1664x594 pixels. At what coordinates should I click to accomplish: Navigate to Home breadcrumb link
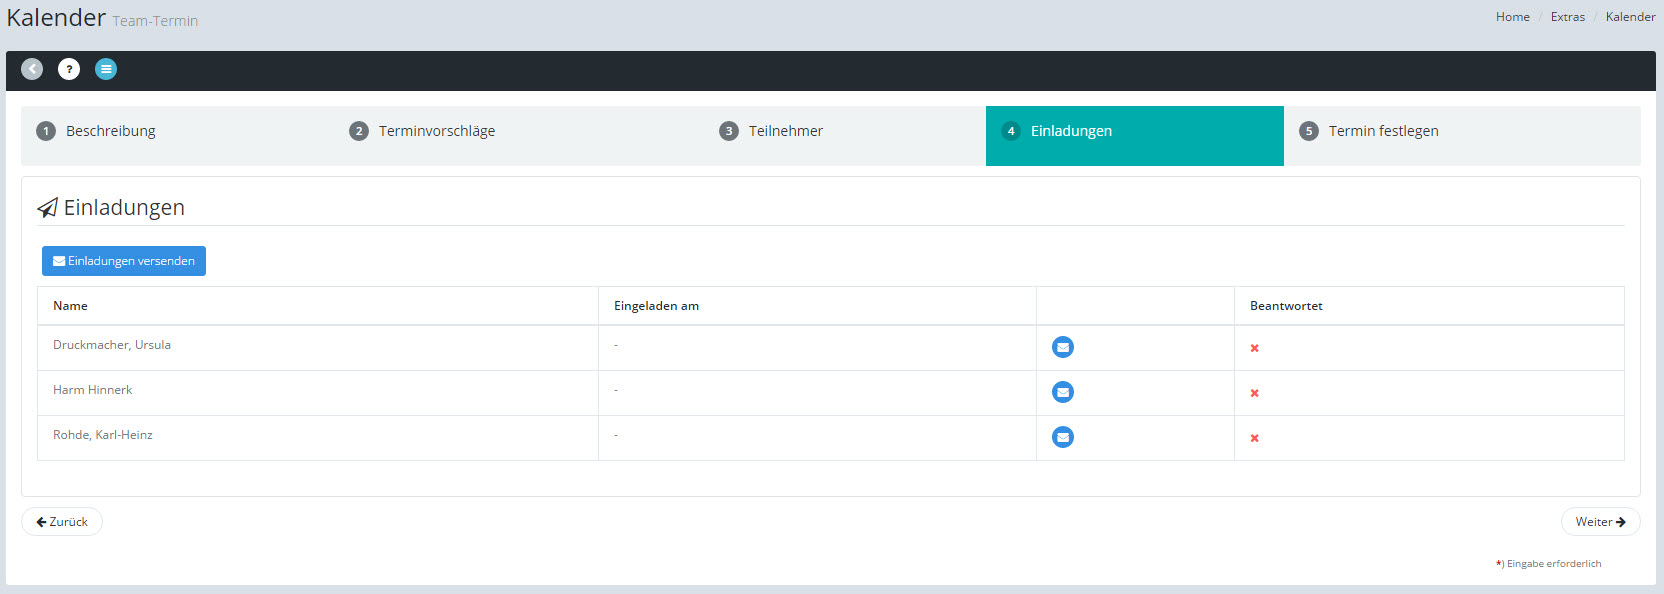pyautogui.click(x=1512, y=17)
